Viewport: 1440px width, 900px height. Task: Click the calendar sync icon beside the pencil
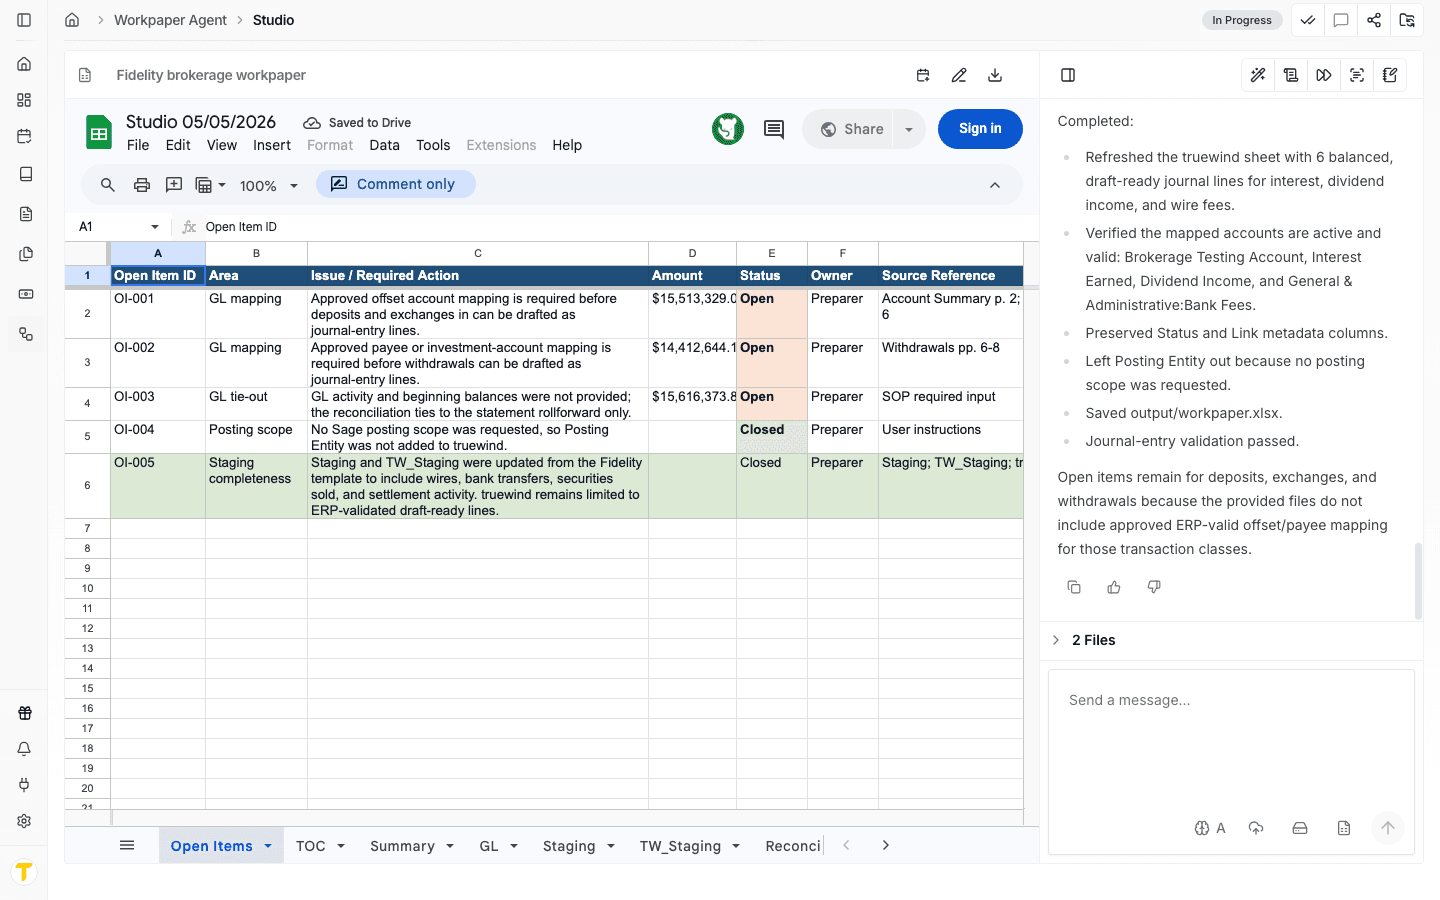pyautogui.click(x=923, y=75)
